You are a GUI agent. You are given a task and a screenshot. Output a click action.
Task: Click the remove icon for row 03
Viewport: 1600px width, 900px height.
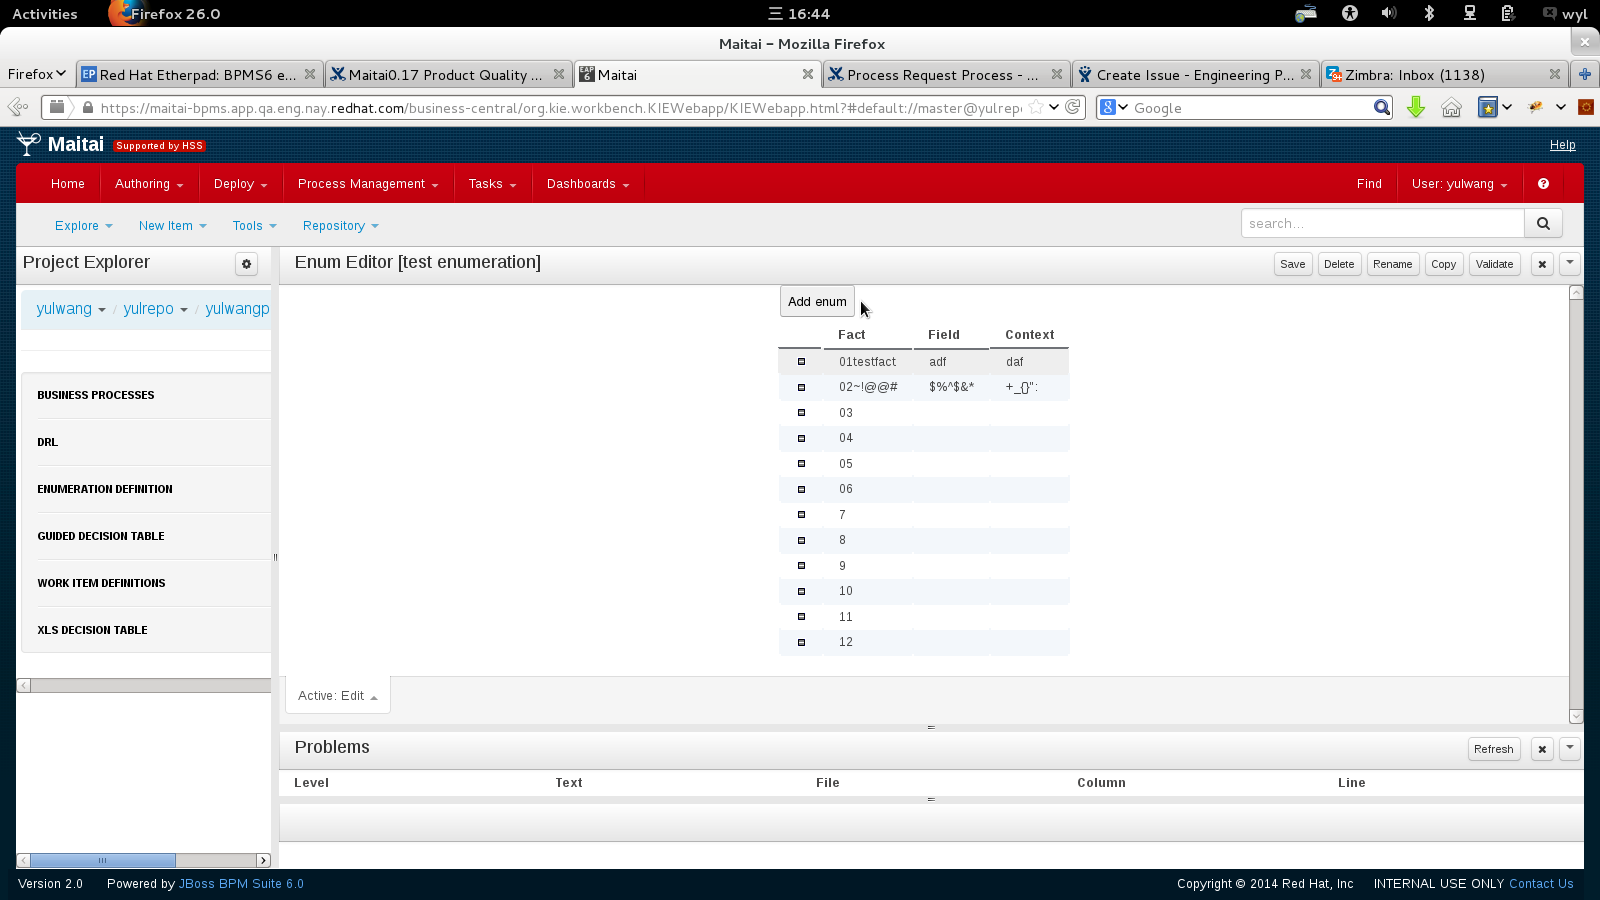pyautogui.click(x=801, y=413)
